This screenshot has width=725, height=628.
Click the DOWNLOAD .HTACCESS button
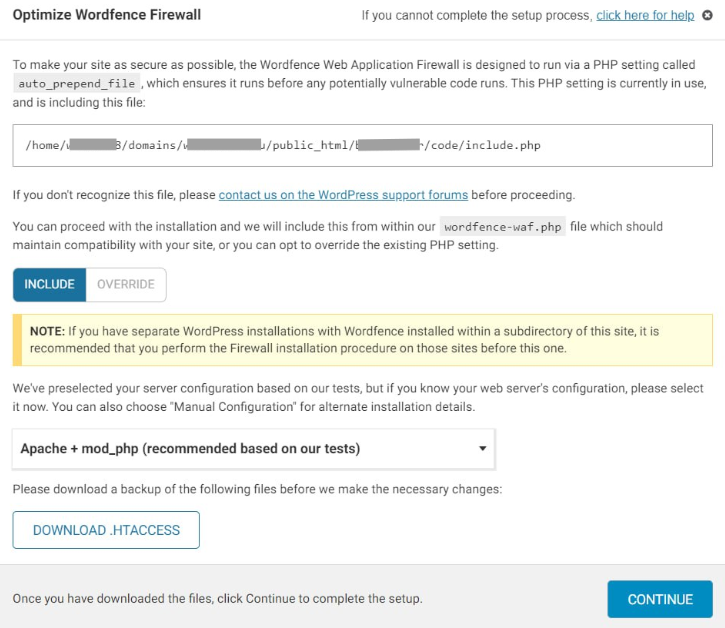[106, 530]
